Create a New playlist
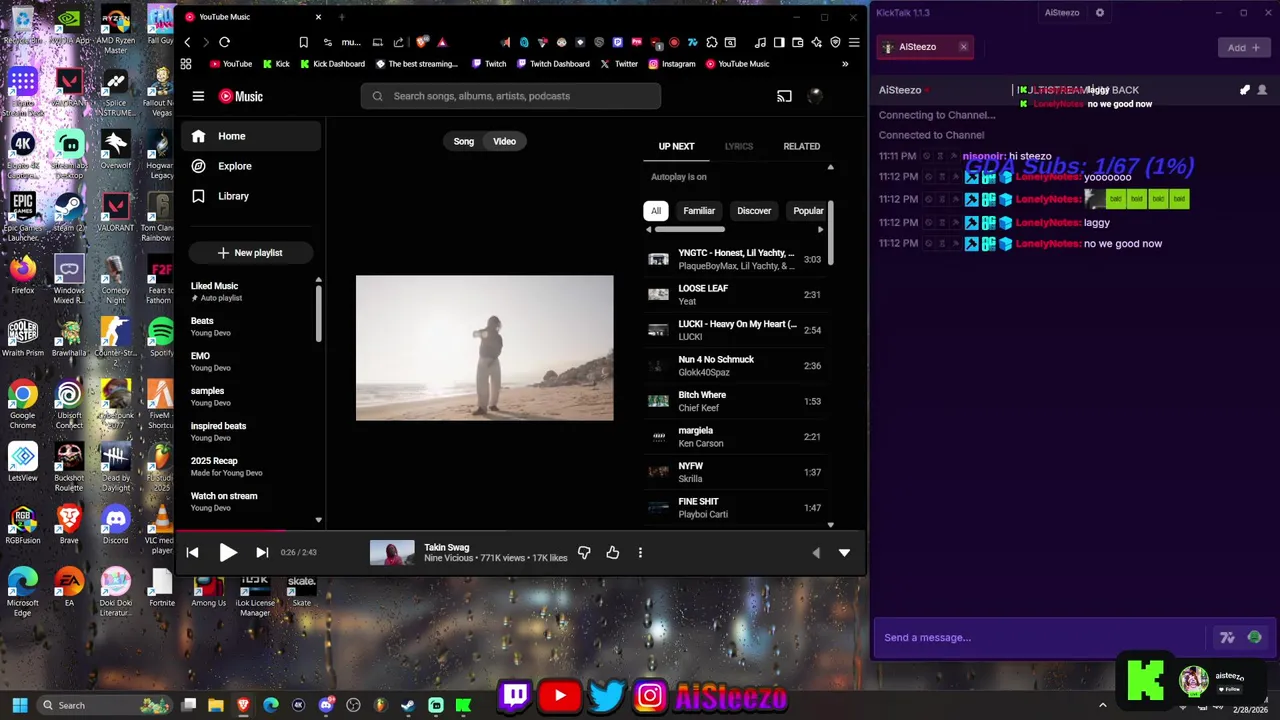The image size is (1280, 720). [250, 253]
